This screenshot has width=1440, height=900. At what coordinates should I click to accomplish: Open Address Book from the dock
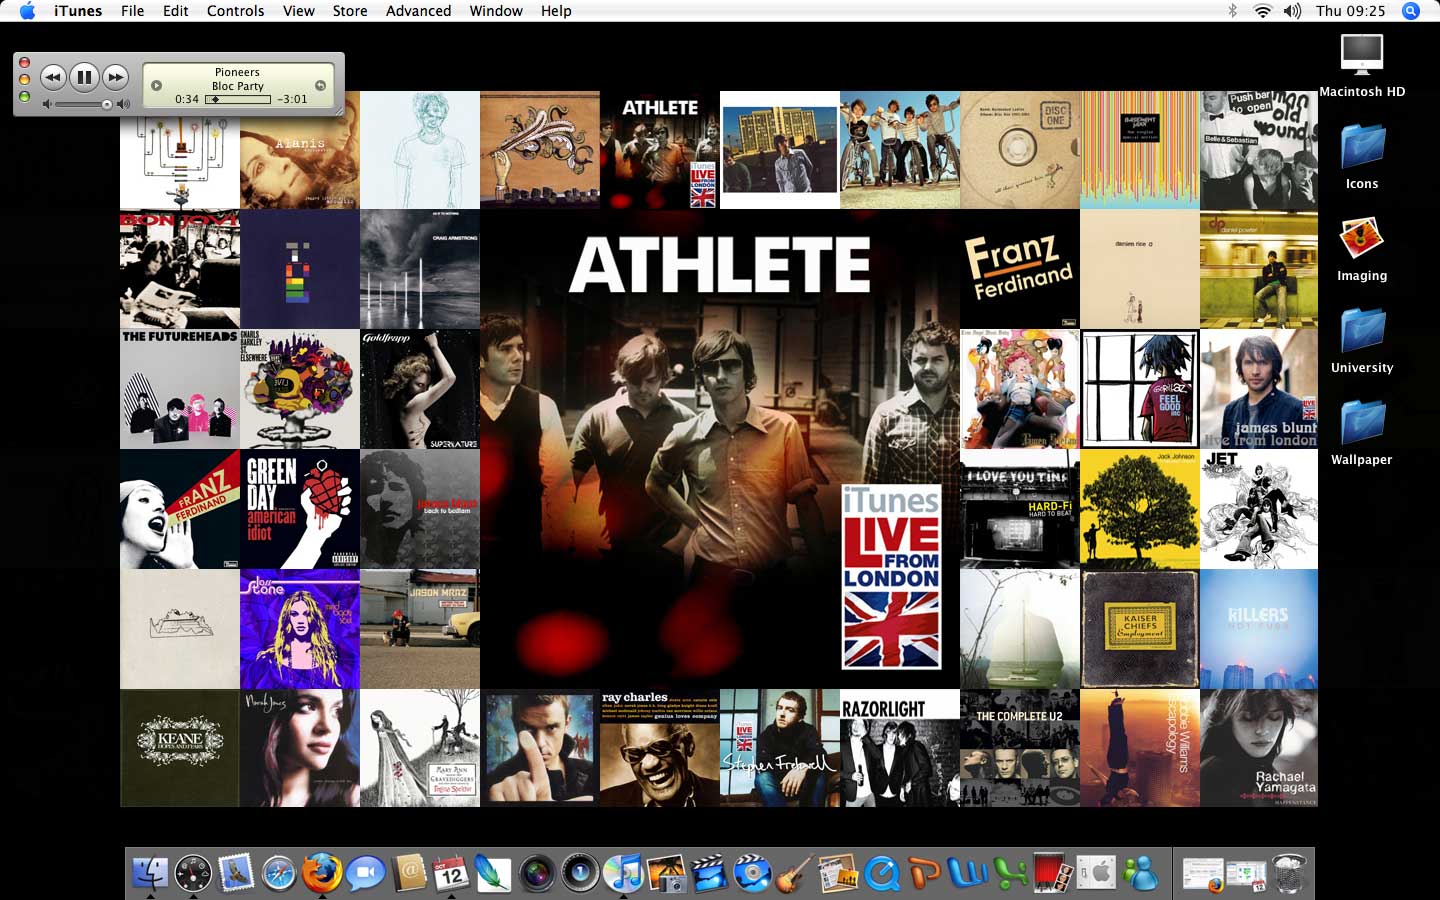coord(408,873)
